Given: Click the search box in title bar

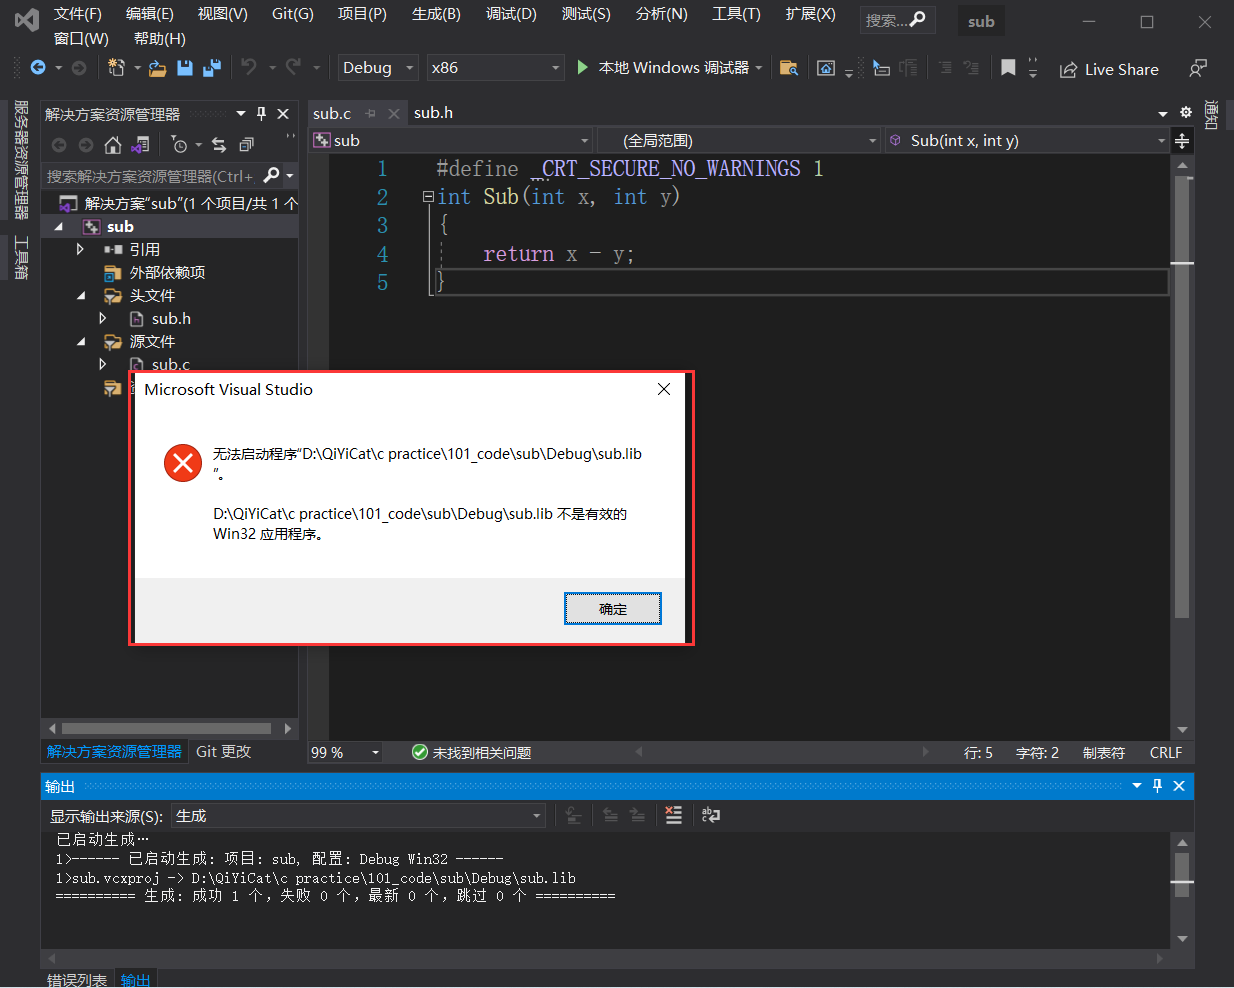Looking at the screenshot, I should pos(897,20).
